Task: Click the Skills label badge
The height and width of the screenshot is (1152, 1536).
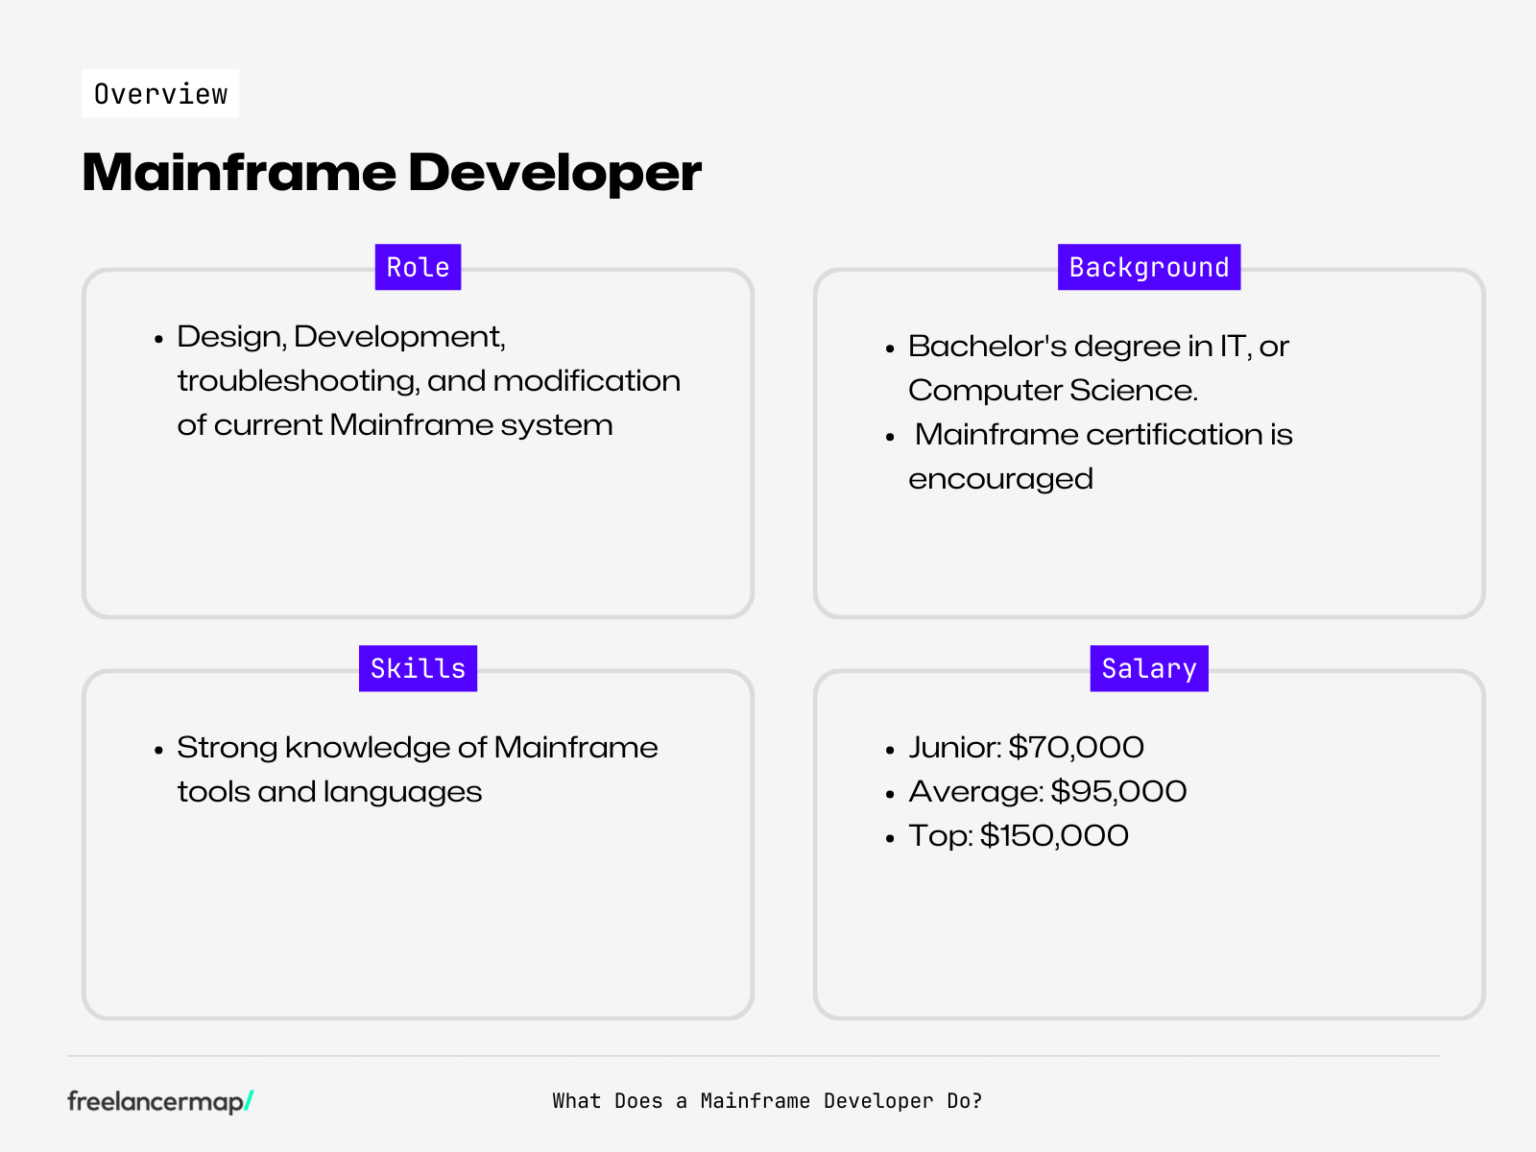Action: 417,668
